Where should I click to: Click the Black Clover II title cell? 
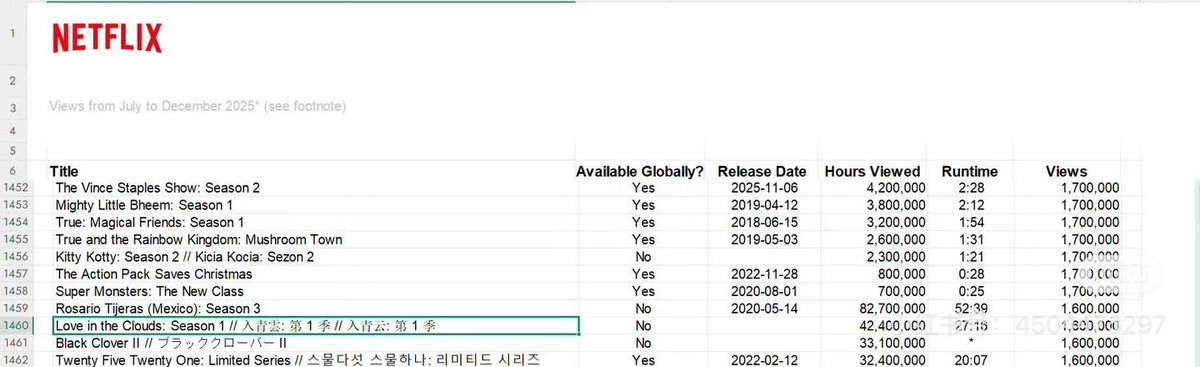coord(172,343)
